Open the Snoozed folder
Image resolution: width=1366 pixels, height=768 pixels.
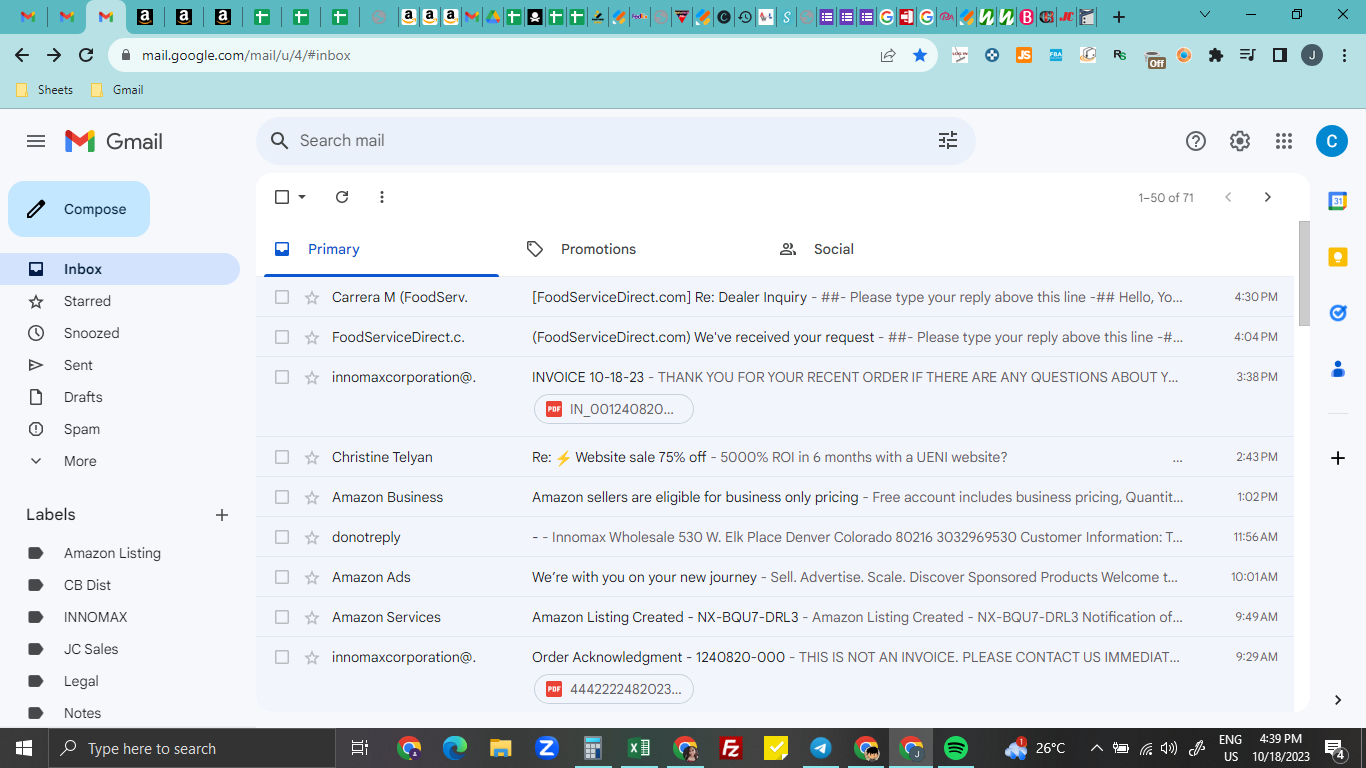click(x=120, y=333)
